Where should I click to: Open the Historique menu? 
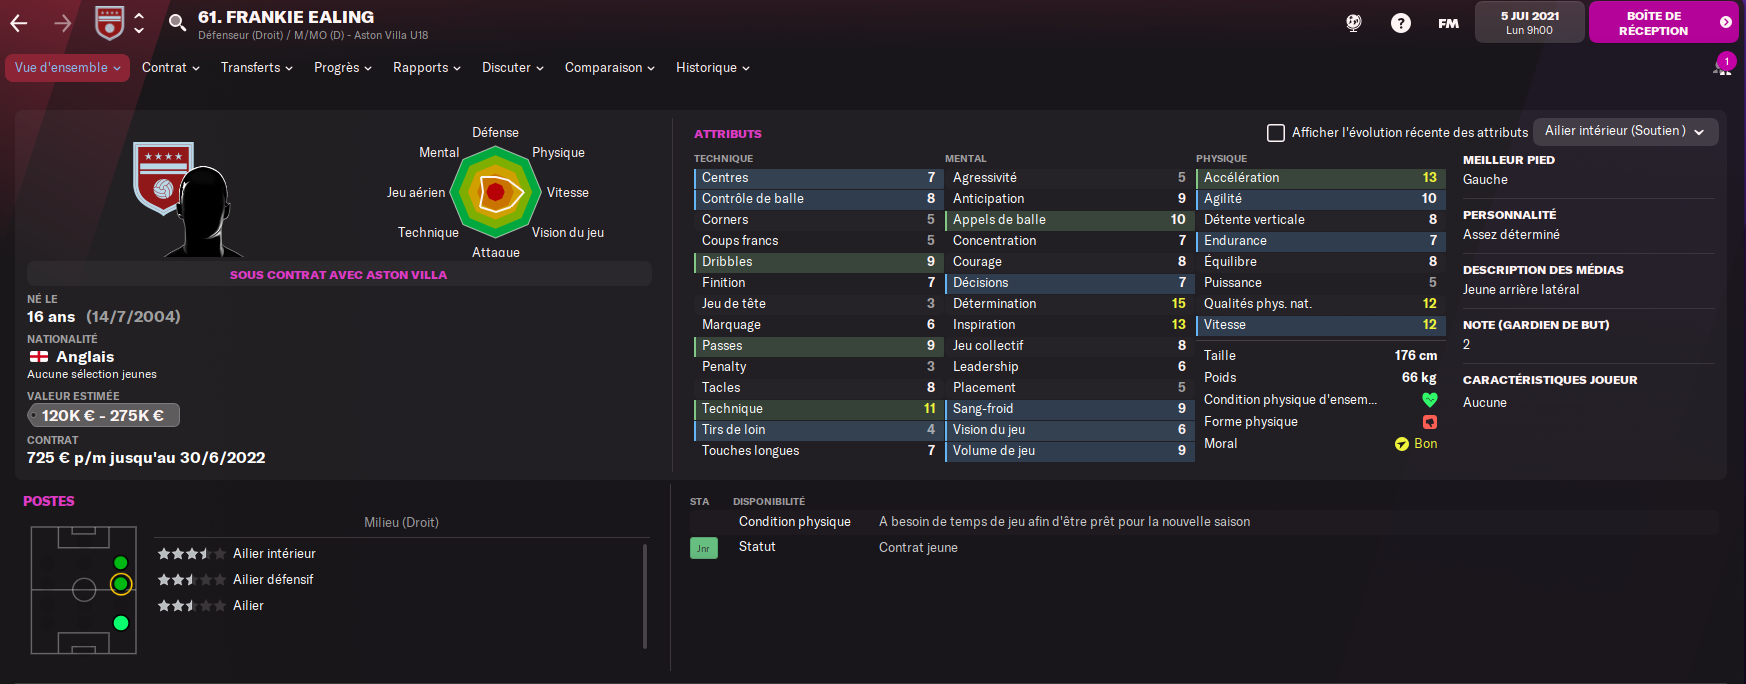coord(712,68)
